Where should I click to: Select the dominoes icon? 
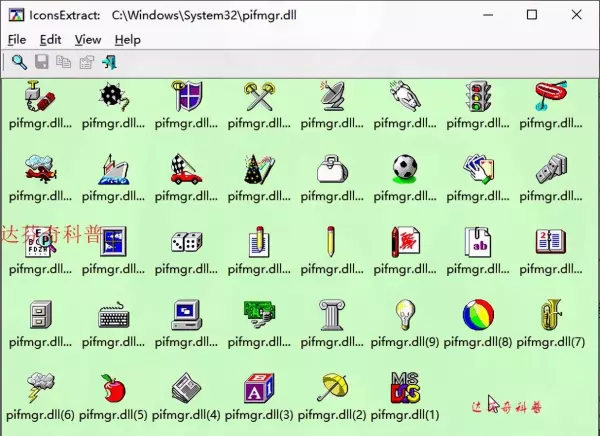coord(551,169)
